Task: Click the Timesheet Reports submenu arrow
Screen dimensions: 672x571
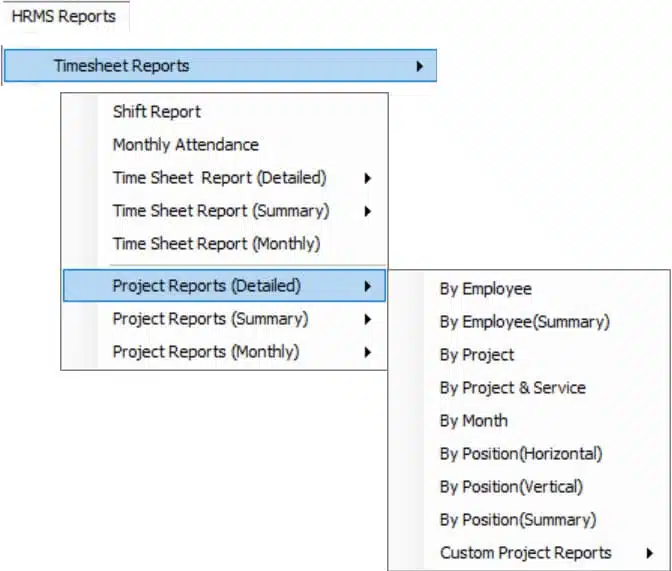Action: pos(420,66)
